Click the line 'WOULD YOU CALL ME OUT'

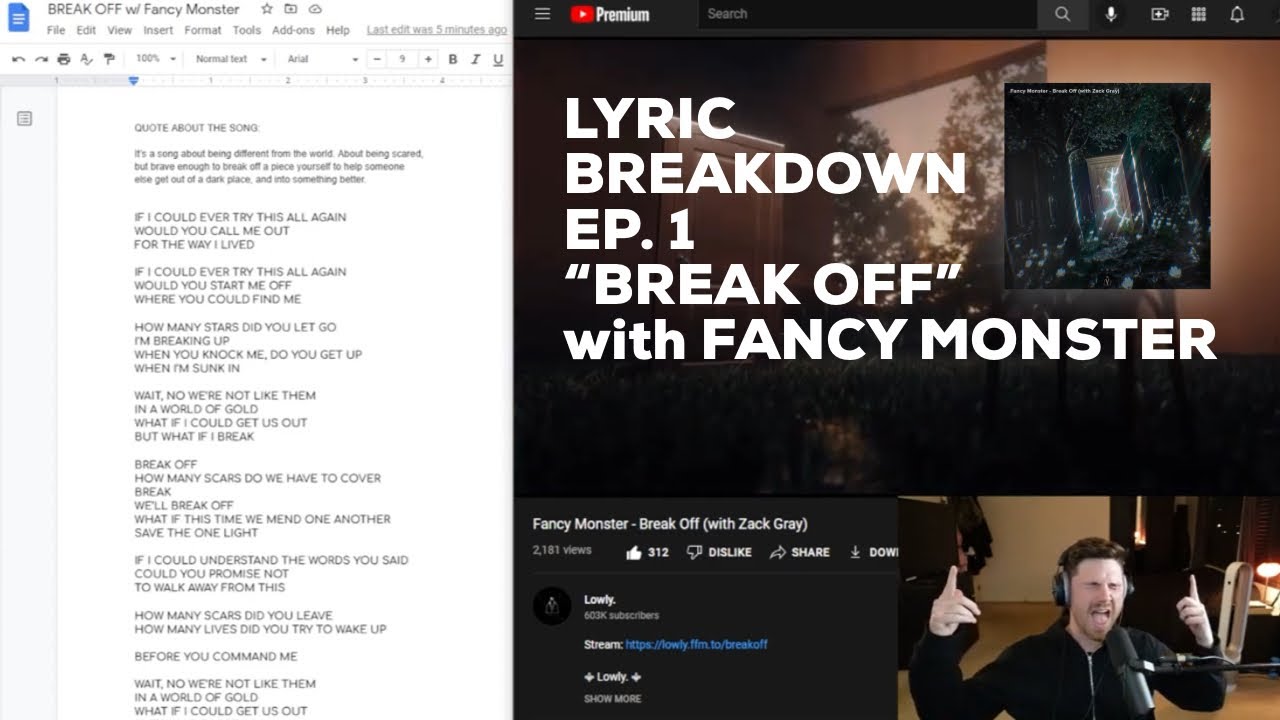click(x=212, y=231)
